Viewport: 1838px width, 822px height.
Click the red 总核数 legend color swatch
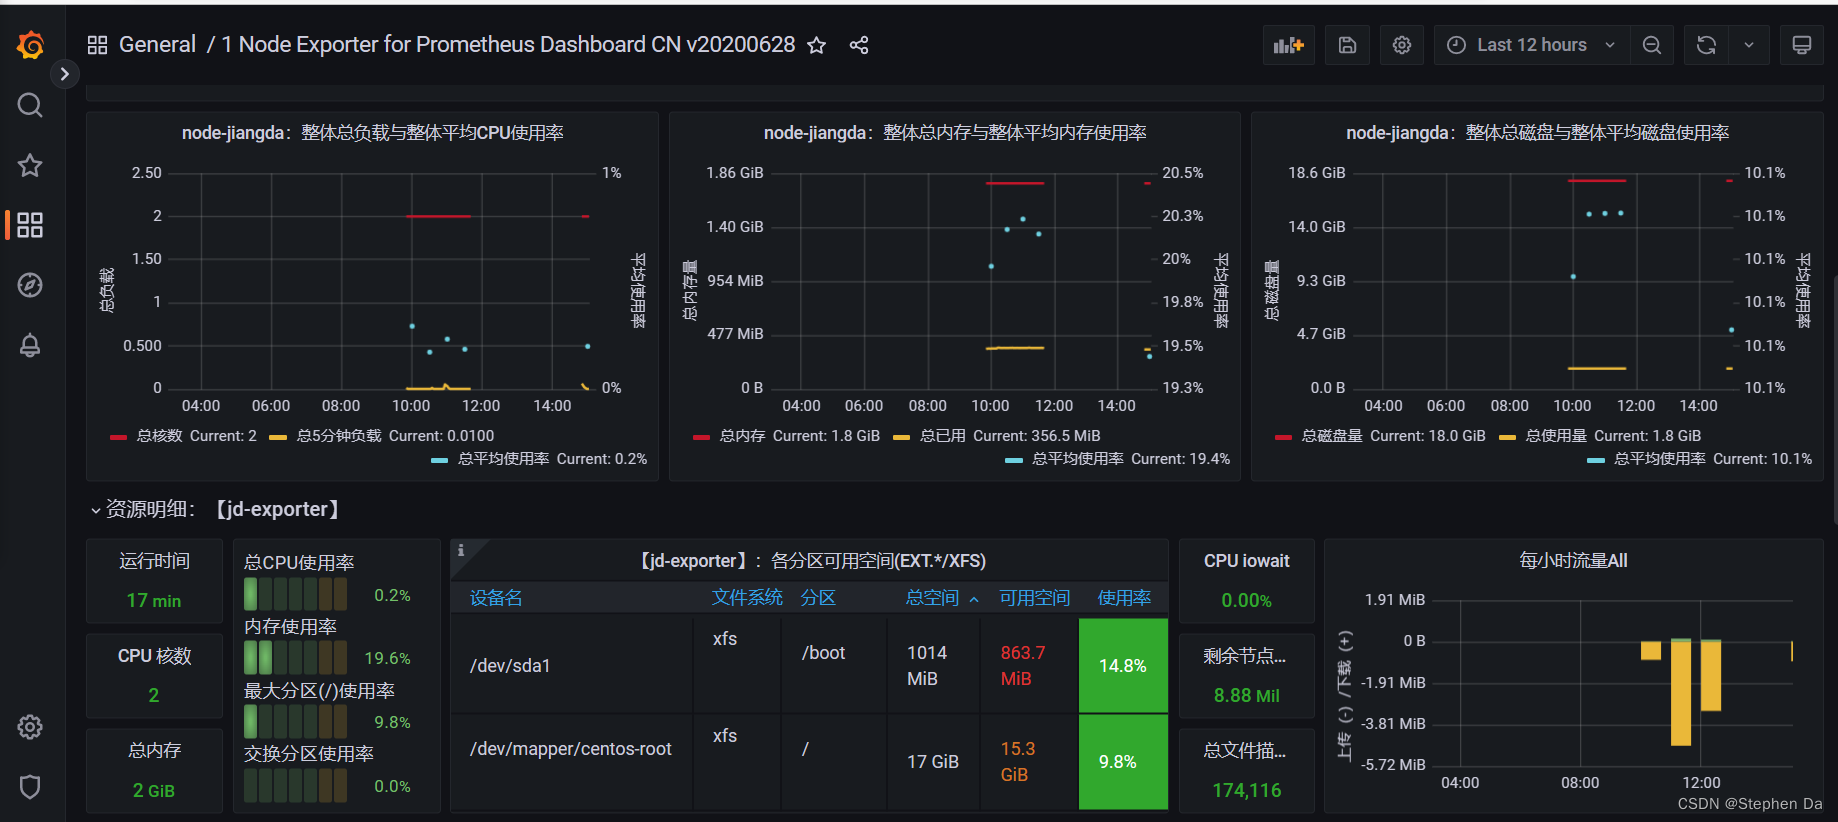point(118,437)
